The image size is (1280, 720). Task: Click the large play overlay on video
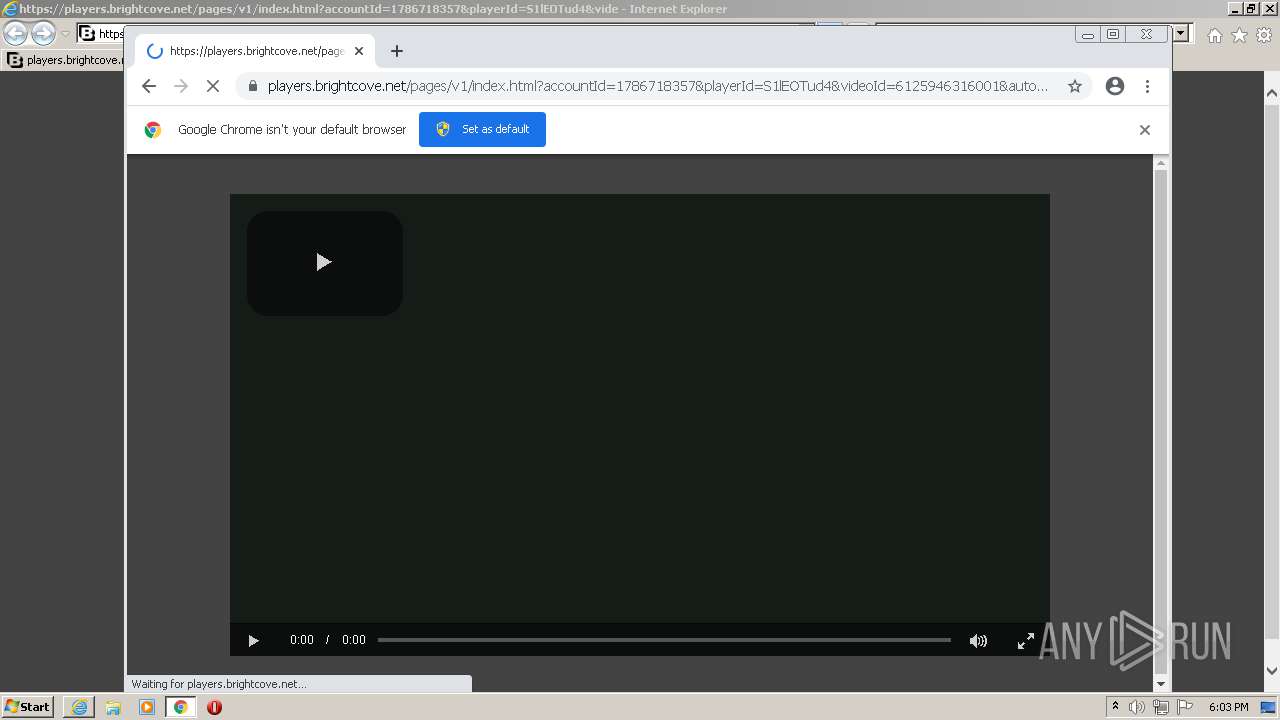pyautogui.click(x=324, y=263)
